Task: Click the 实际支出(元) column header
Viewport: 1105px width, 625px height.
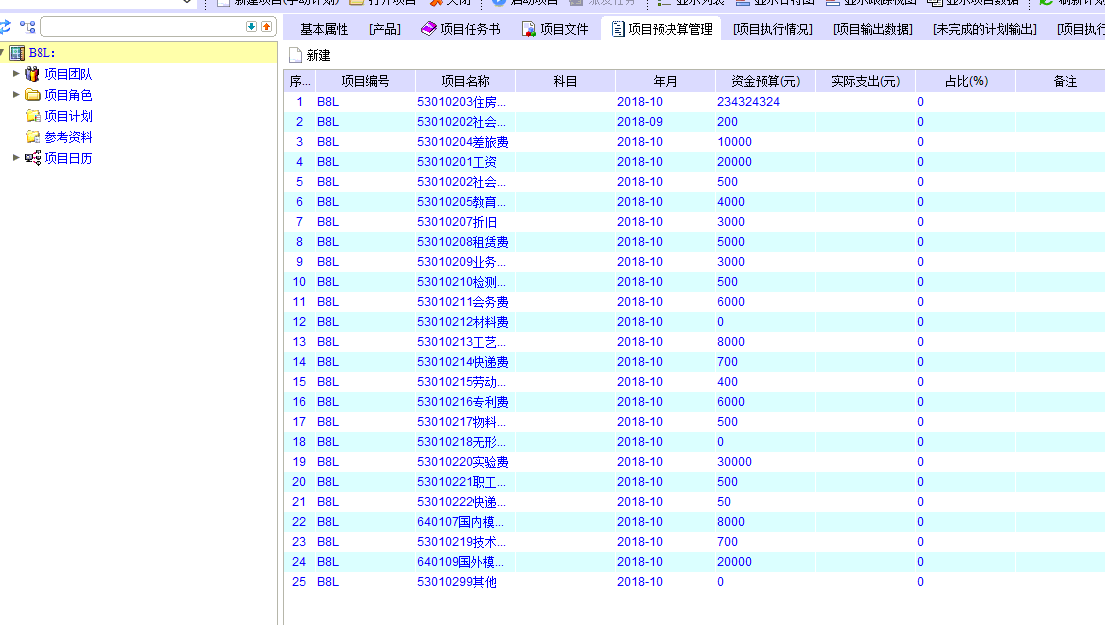Action: (x=865, y=82)
